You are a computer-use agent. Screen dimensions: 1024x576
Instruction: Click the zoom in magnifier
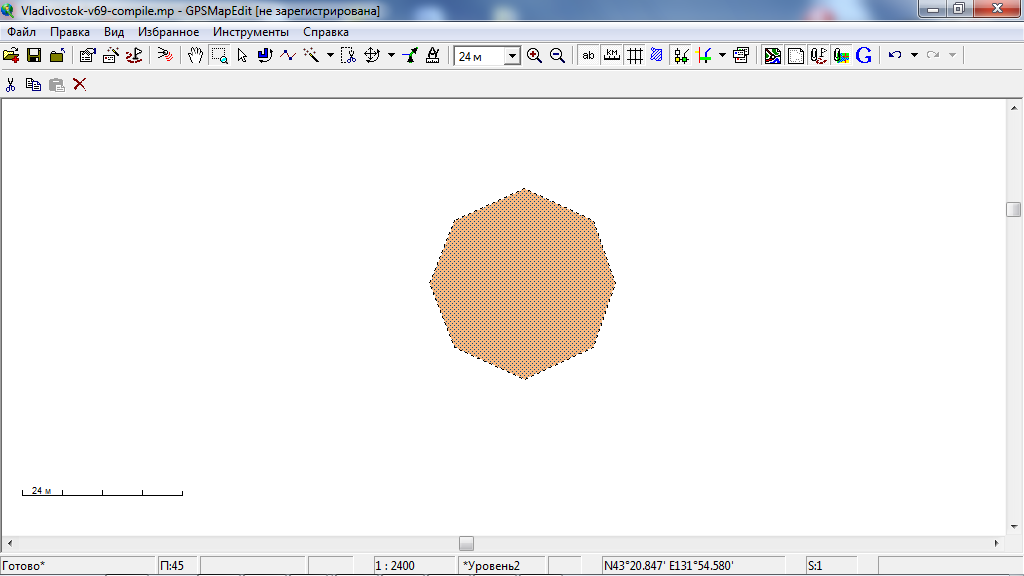click(x=535, y=56)
